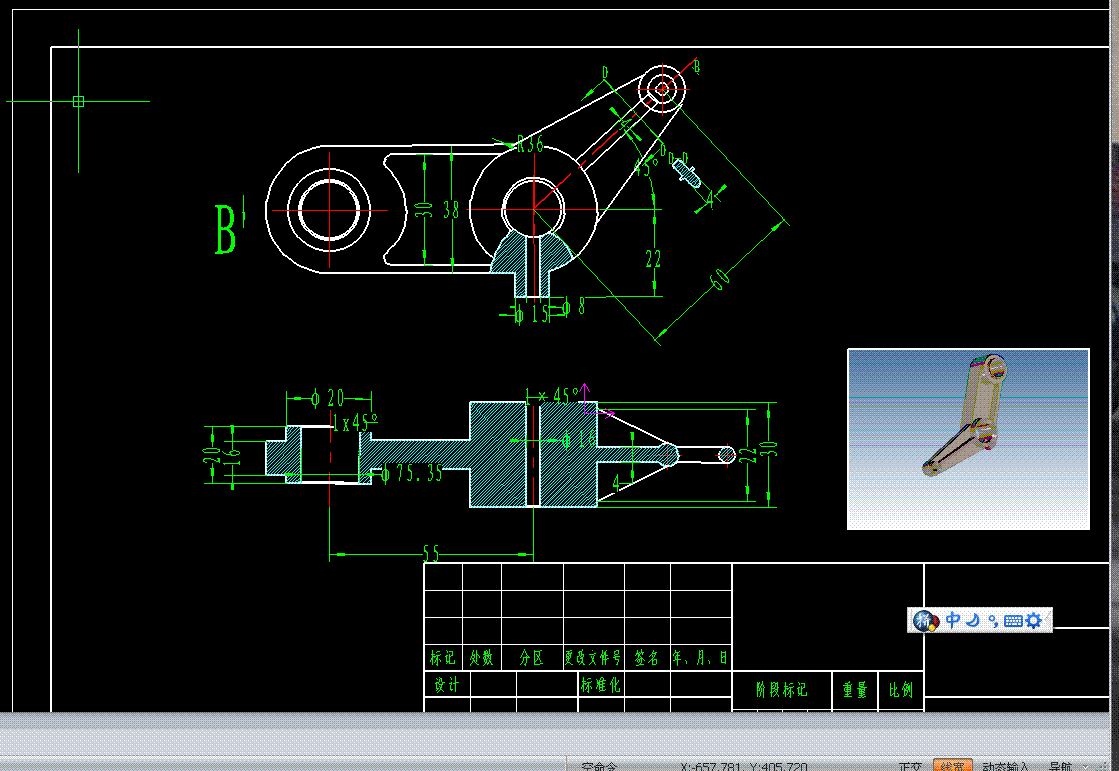Viewport: 1119px width, 771px height.
Task: Select the large B view label
Action: [226, 229]
